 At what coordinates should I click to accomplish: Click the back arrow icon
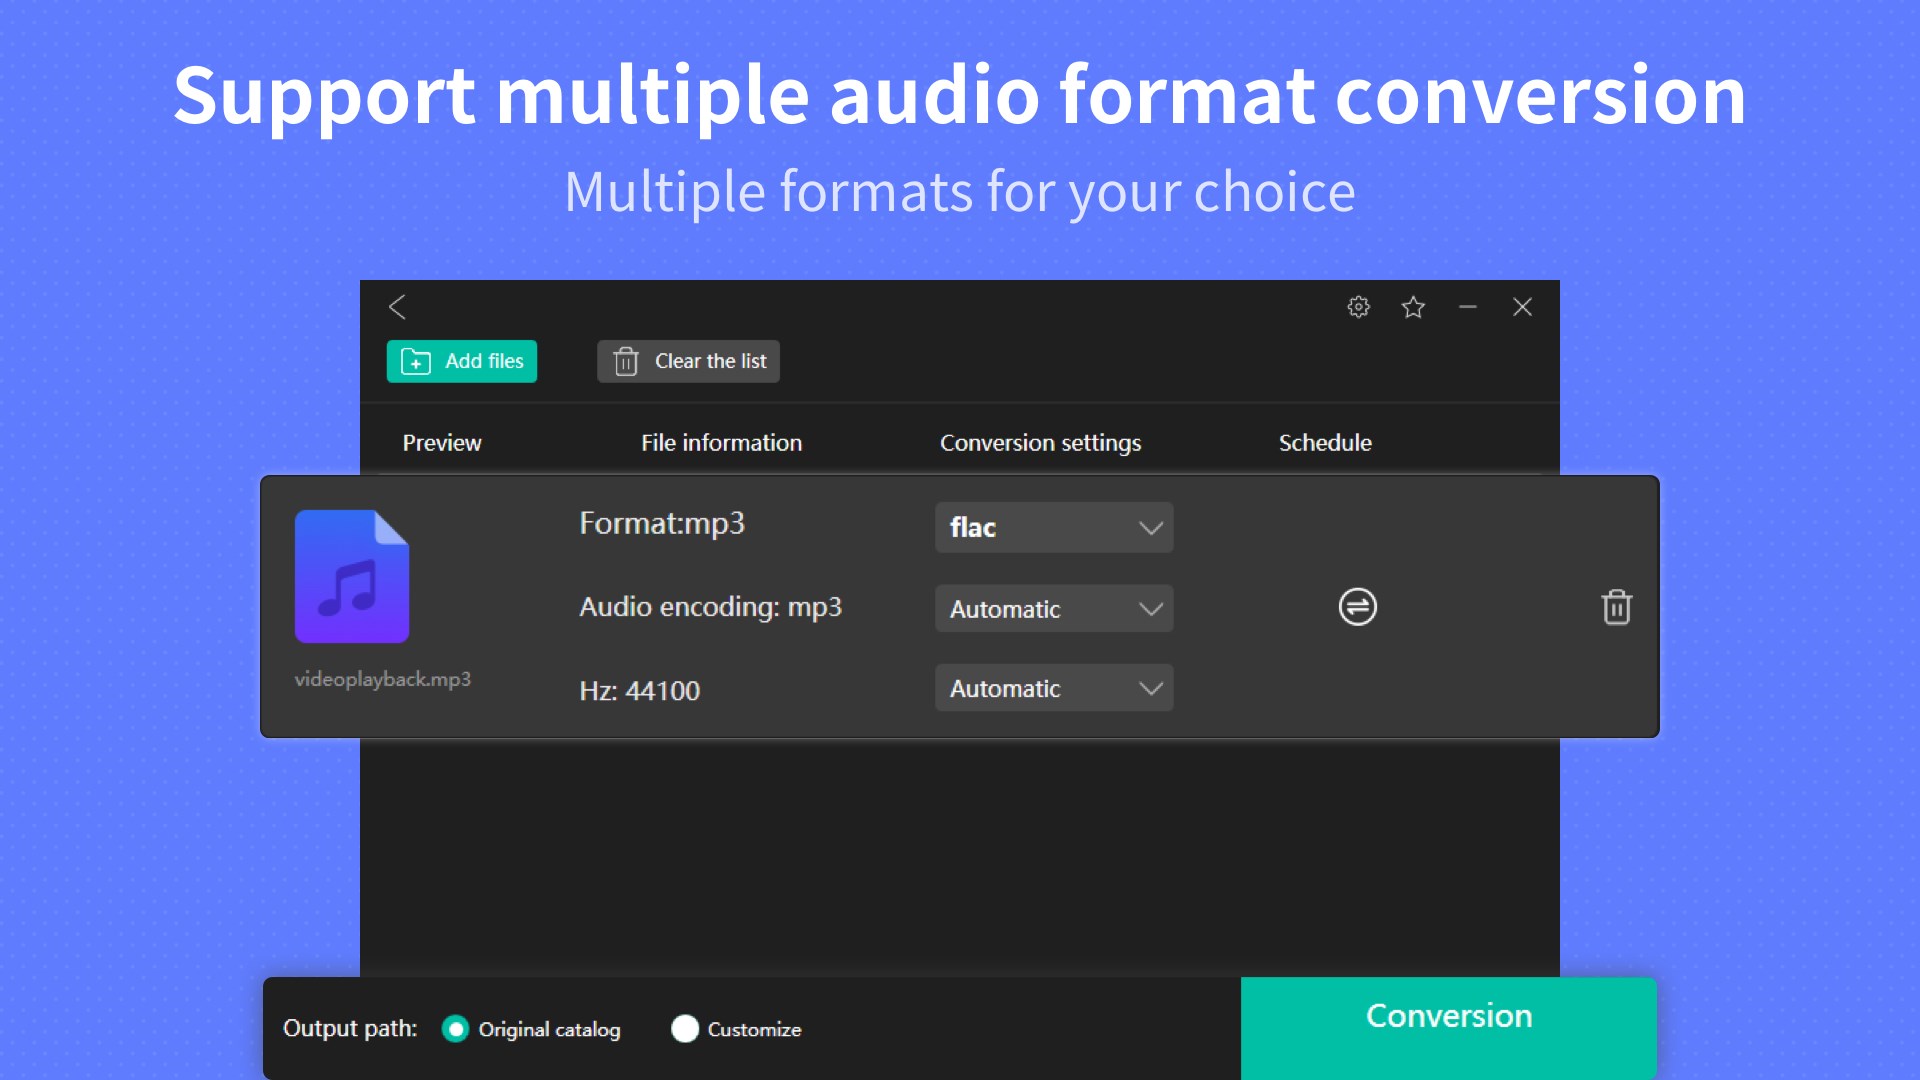(x=397, y=307)
